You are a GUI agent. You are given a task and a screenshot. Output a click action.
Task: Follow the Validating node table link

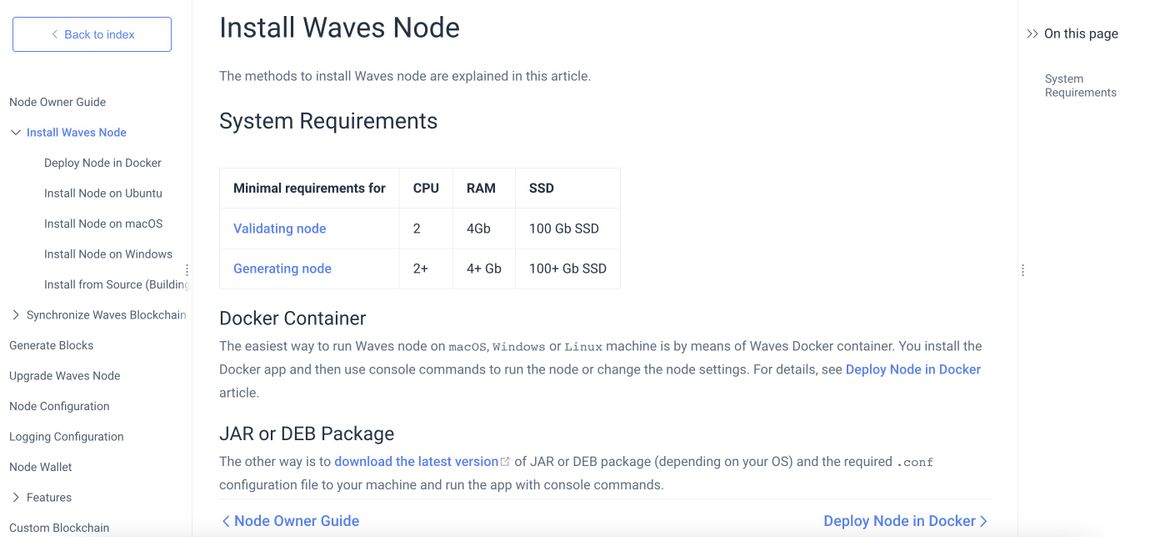click(x=280, y=229)
